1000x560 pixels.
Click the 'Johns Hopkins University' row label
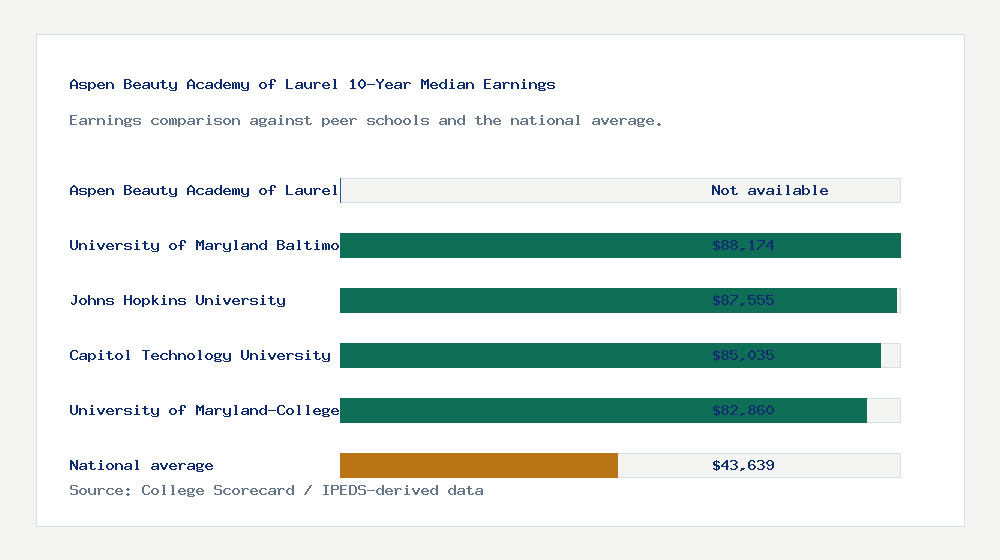point(177,300)
